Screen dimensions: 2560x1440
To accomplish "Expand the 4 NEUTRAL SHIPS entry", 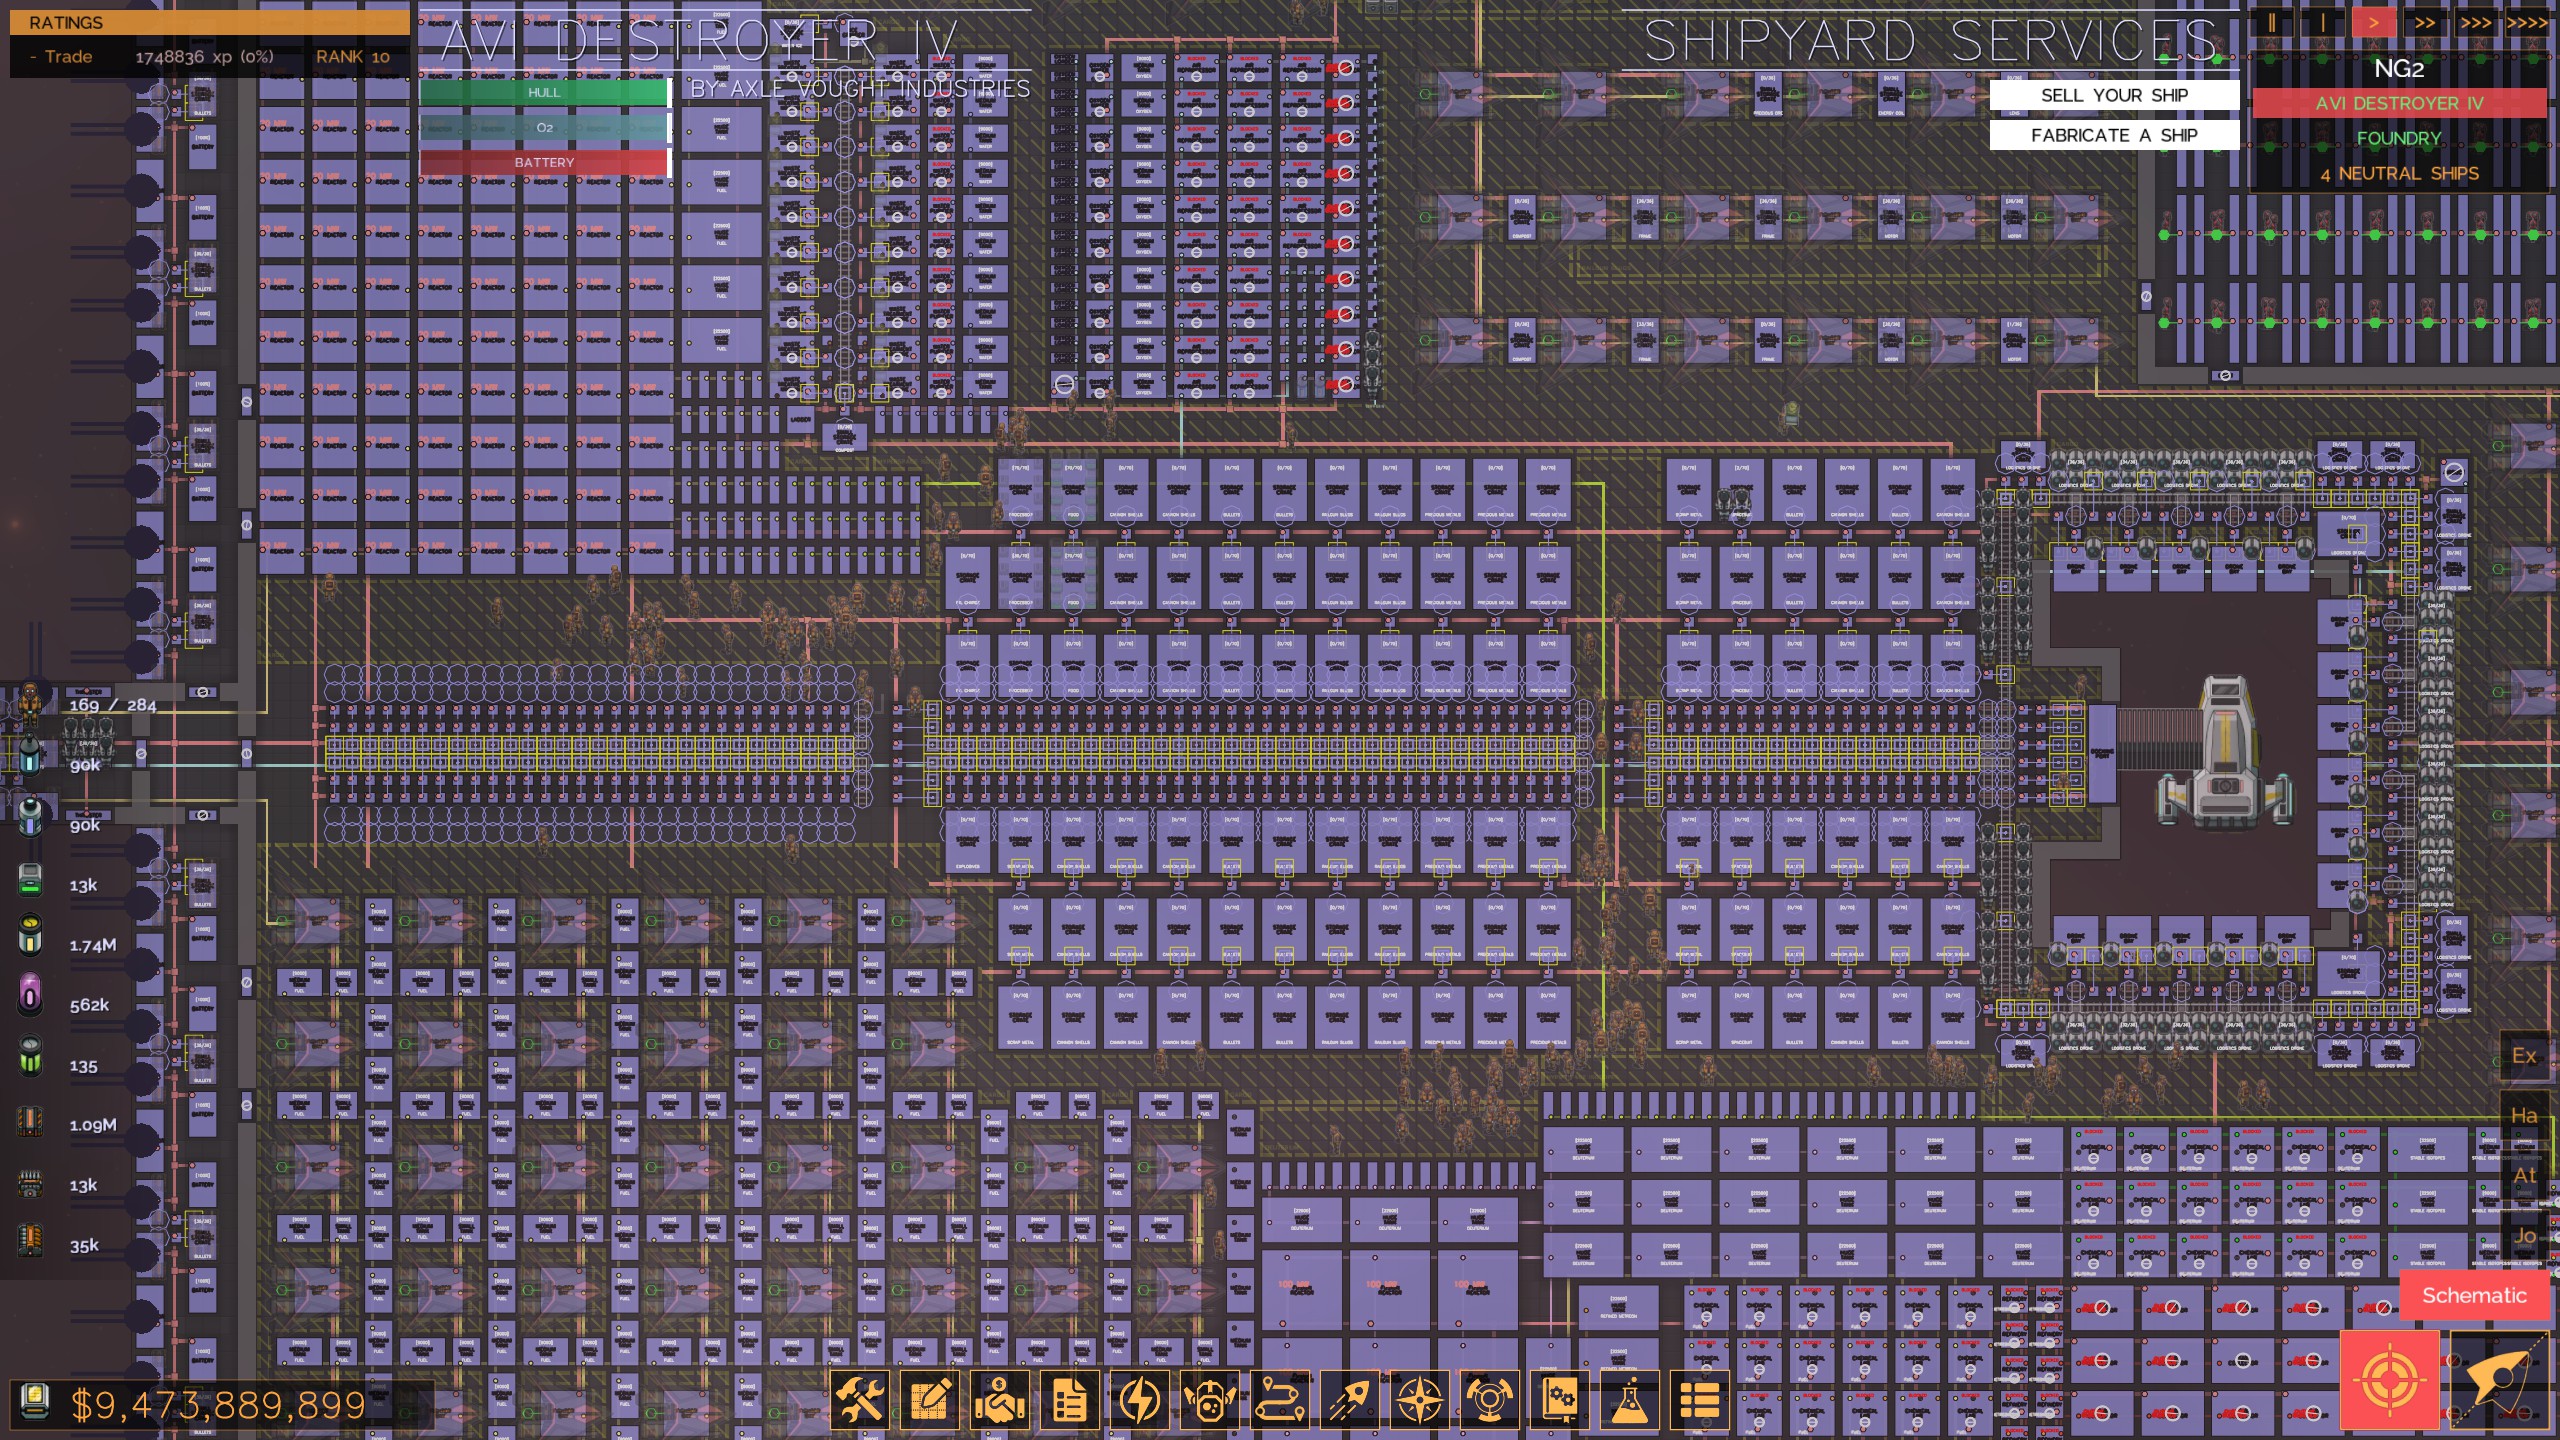I will tap(2398, 174).
